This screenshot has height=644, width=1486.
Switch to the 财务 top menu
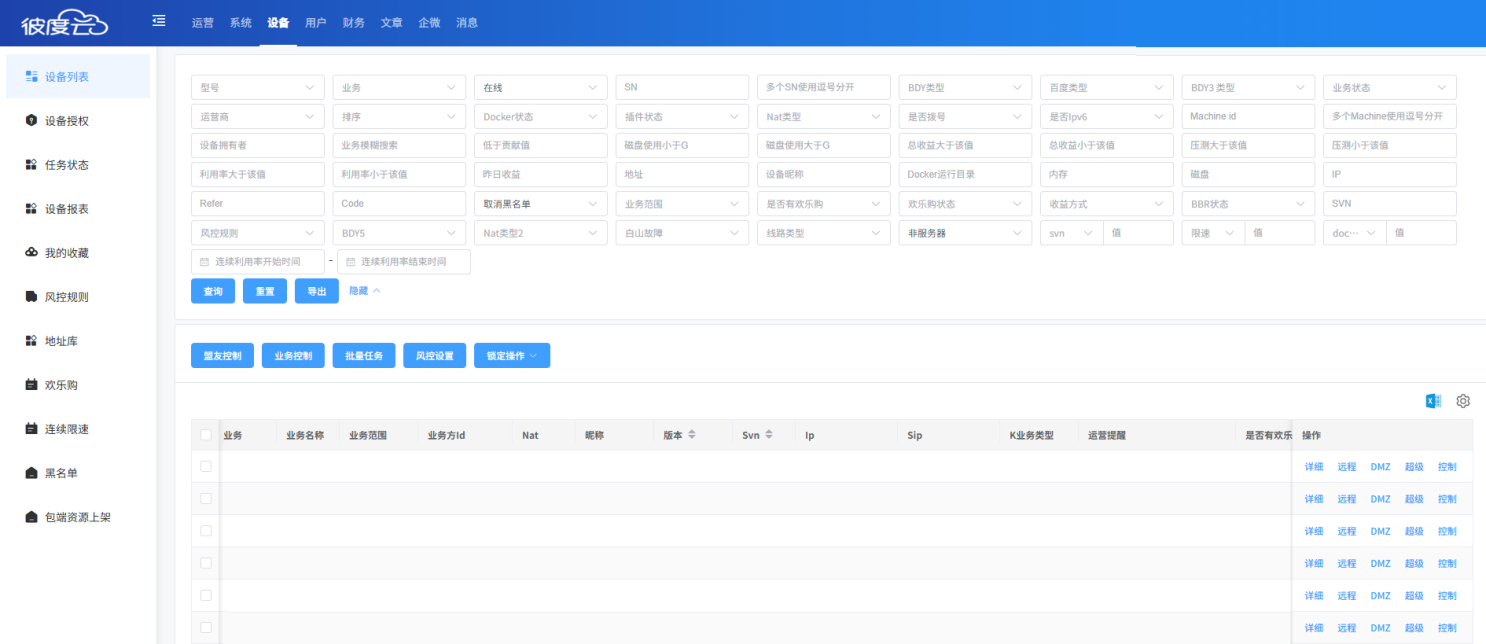pyautogui.click(x=353, y=23)
